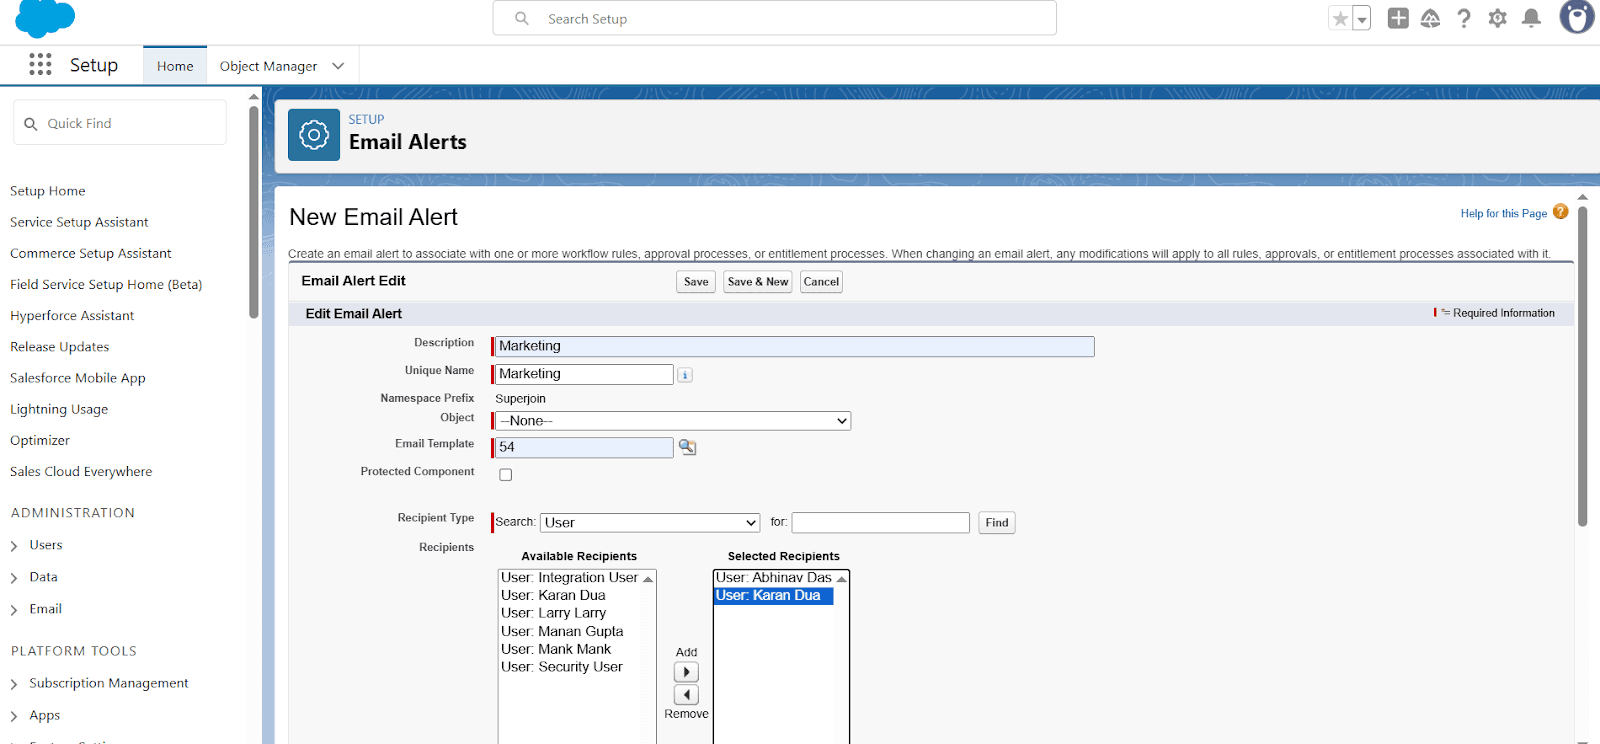This screenshot has width=1600, height=744.
Task: Select 'User: Karan Dua' in Selected Recipients
Action: coord(774,595)
